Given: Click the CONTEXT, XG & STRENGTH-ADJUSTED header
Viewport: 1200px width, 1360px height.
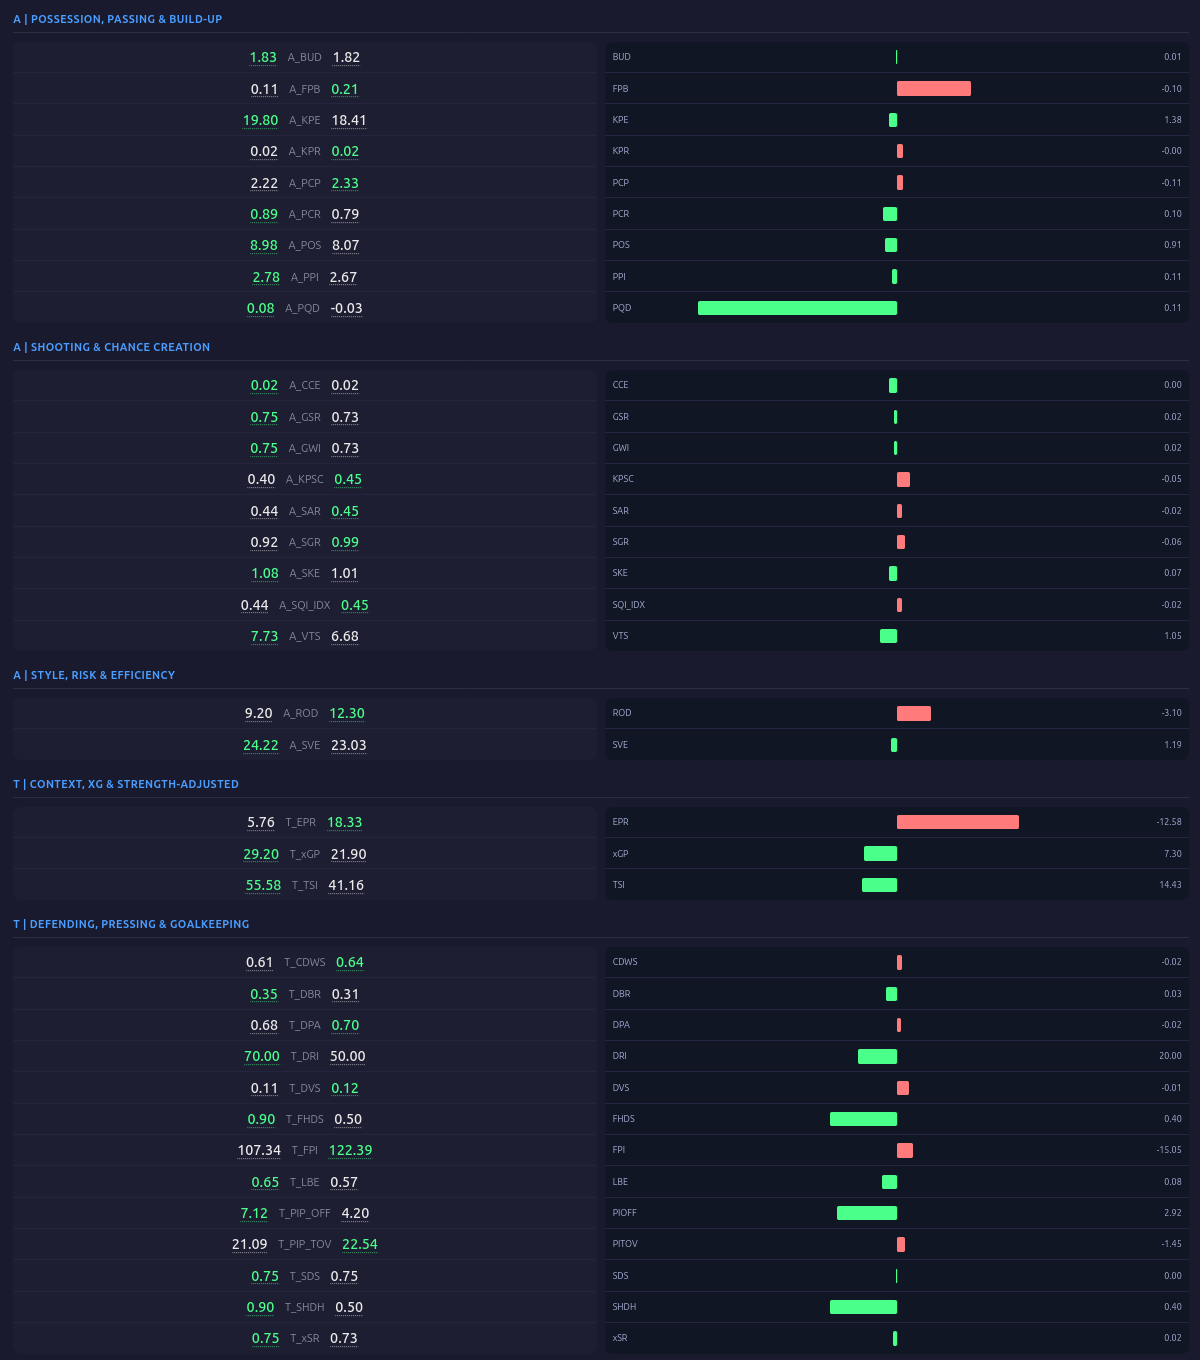Looking at the screenshot, I should pyautogui.click(x=127, y=784).
